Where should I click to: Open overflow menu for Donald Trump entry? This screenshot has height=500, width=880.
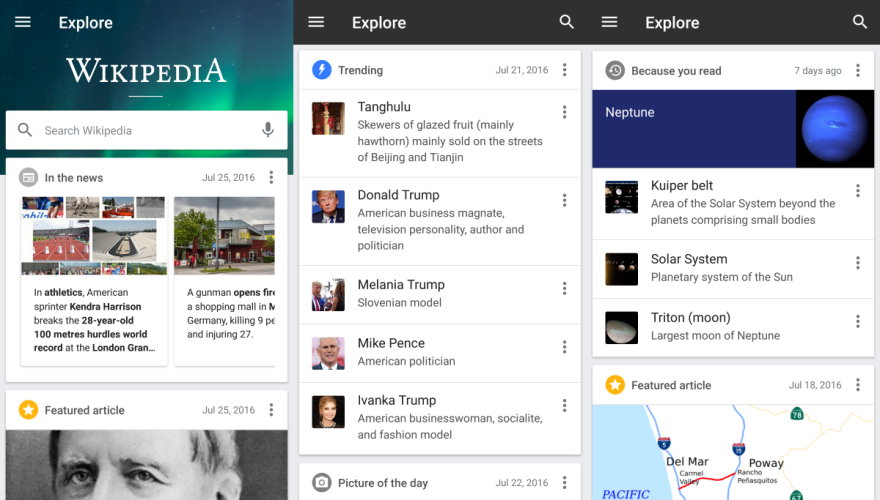coord(565,200)
